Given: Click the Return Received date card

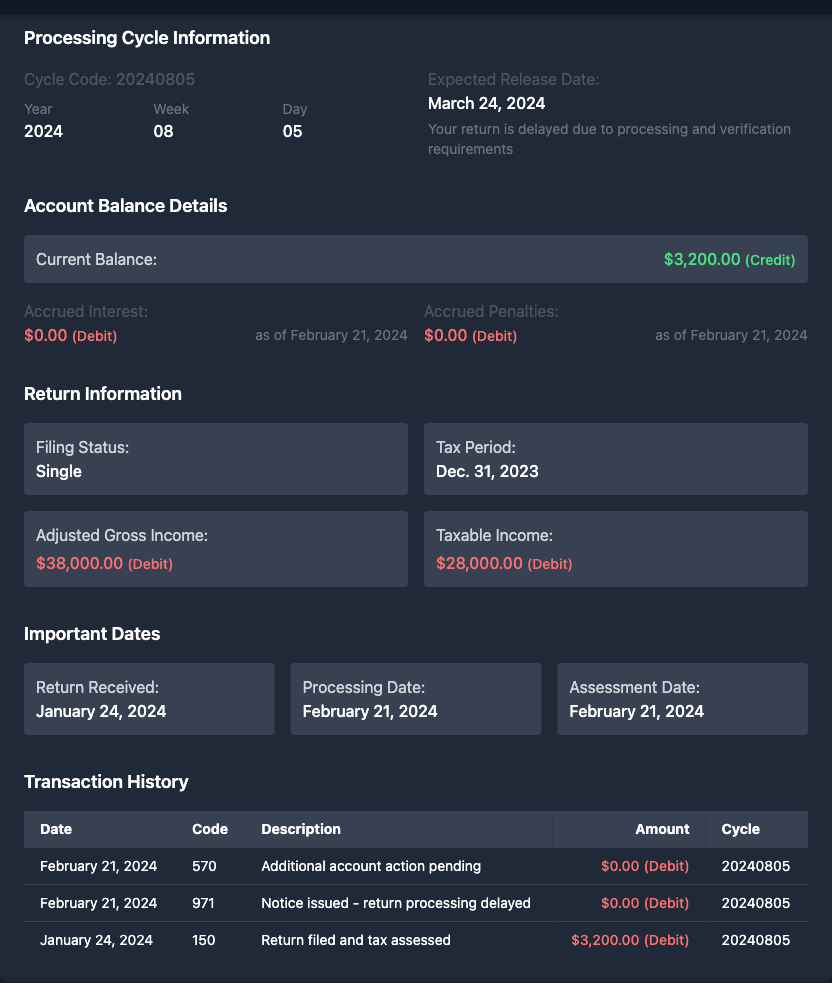Looking at the screenshot, I should tap(149, 699).
